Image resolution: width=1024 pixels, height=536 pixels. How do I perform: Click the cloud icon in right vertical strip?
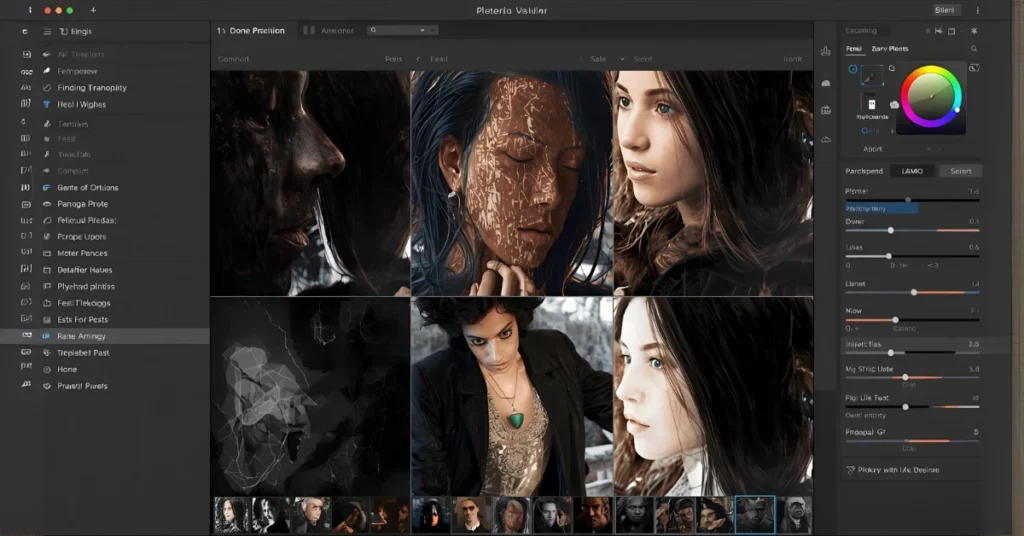[x=825, y=140]
